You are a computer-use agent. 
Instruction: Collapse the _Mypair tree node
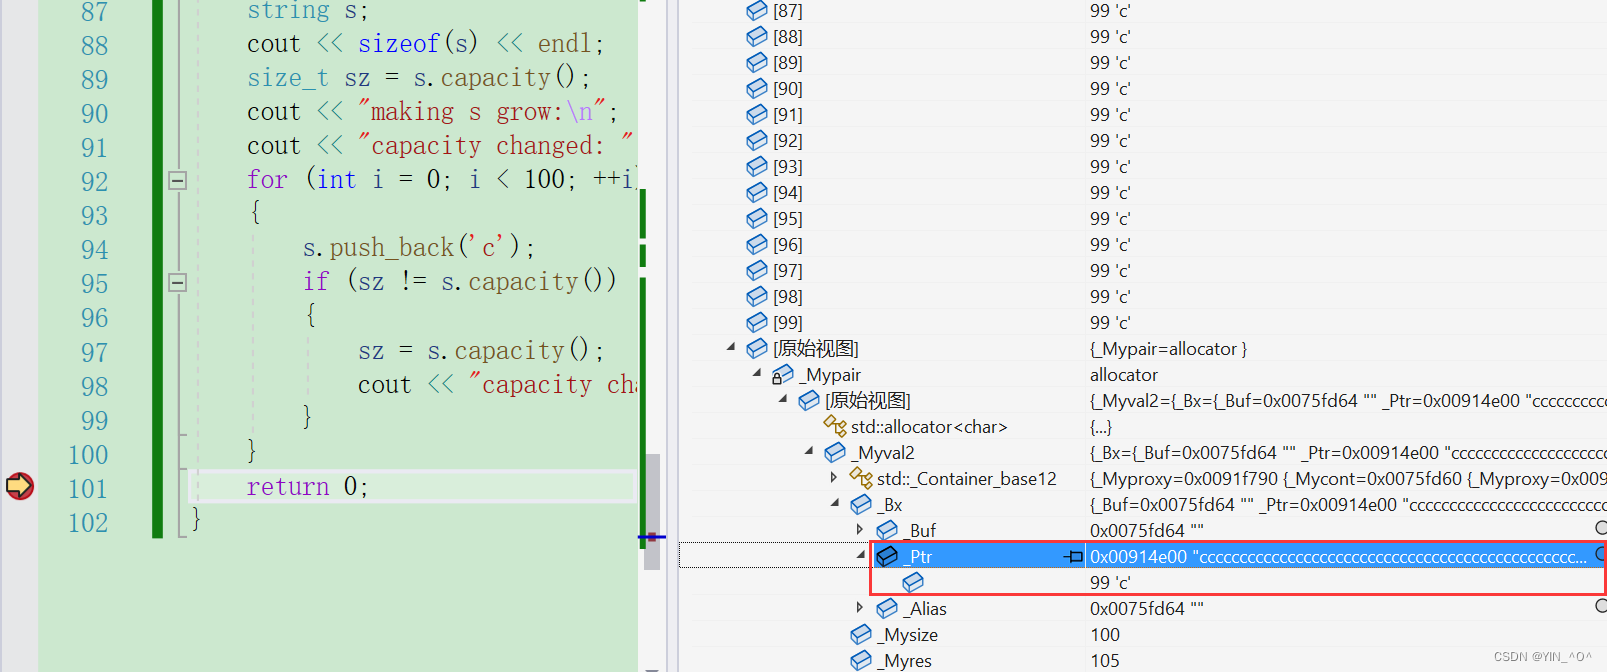click(x=757, y=373)
